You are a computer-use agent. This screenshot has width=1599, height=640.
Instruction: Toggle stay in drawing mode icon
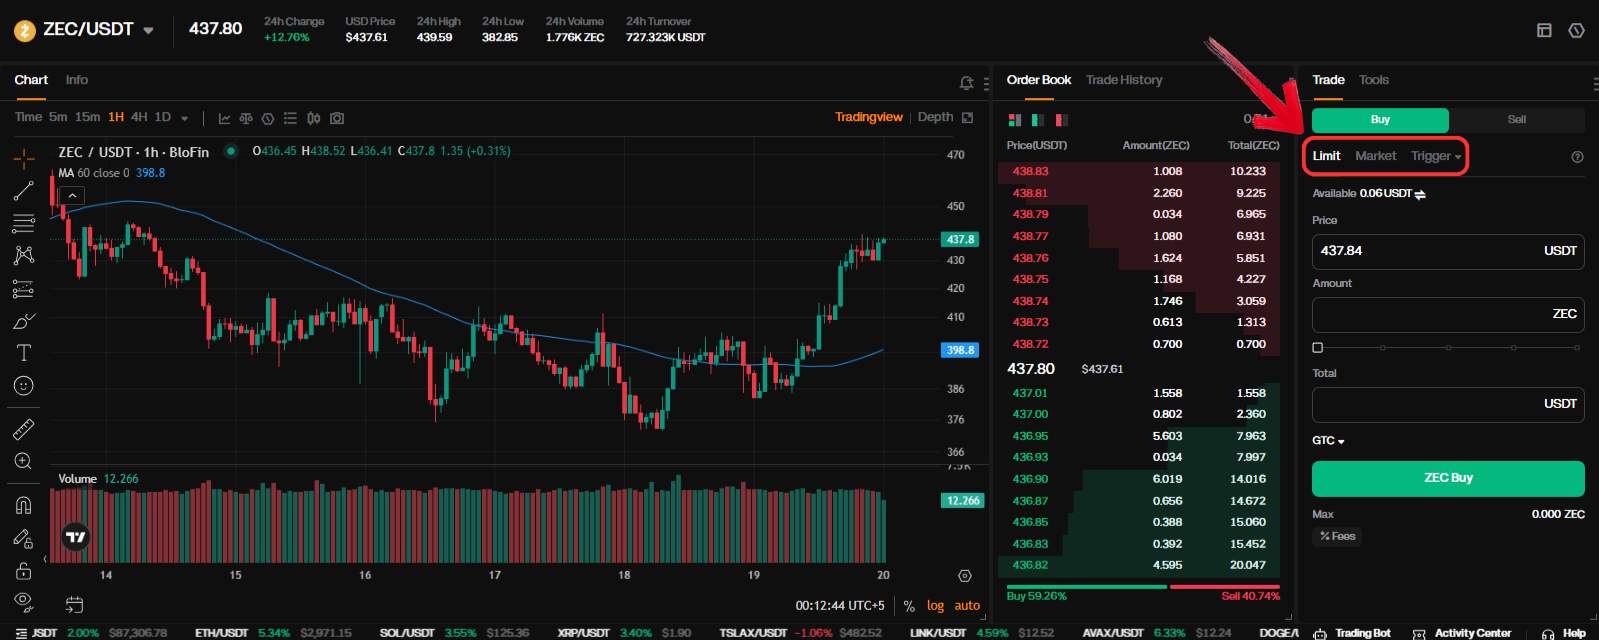(24, 538)
